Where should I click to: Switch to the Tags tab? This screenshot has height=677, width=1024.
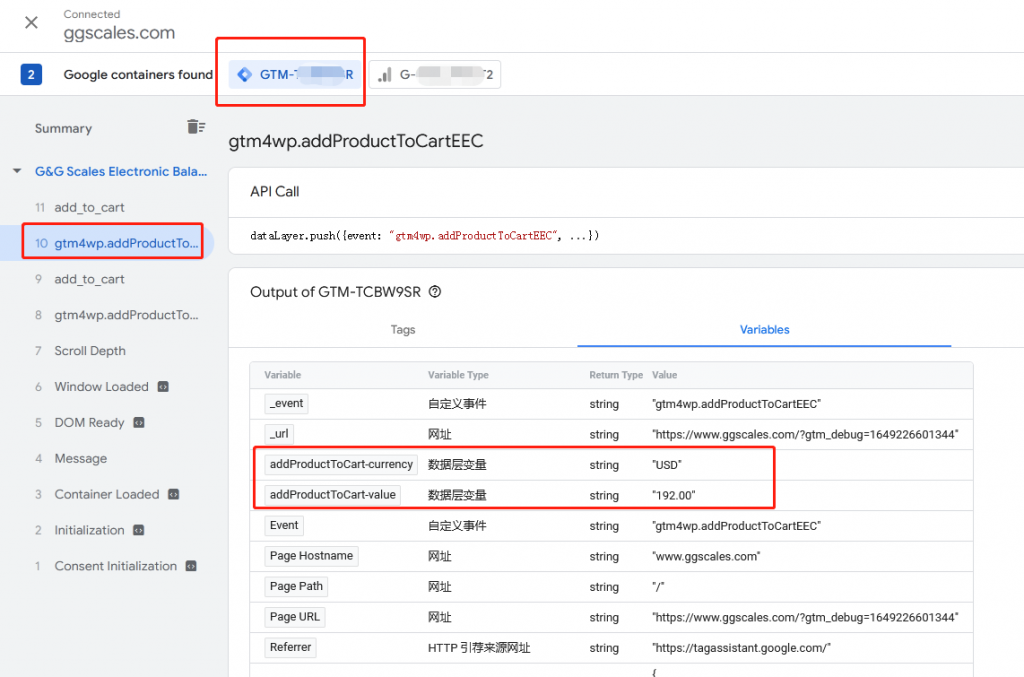point(403,330)
